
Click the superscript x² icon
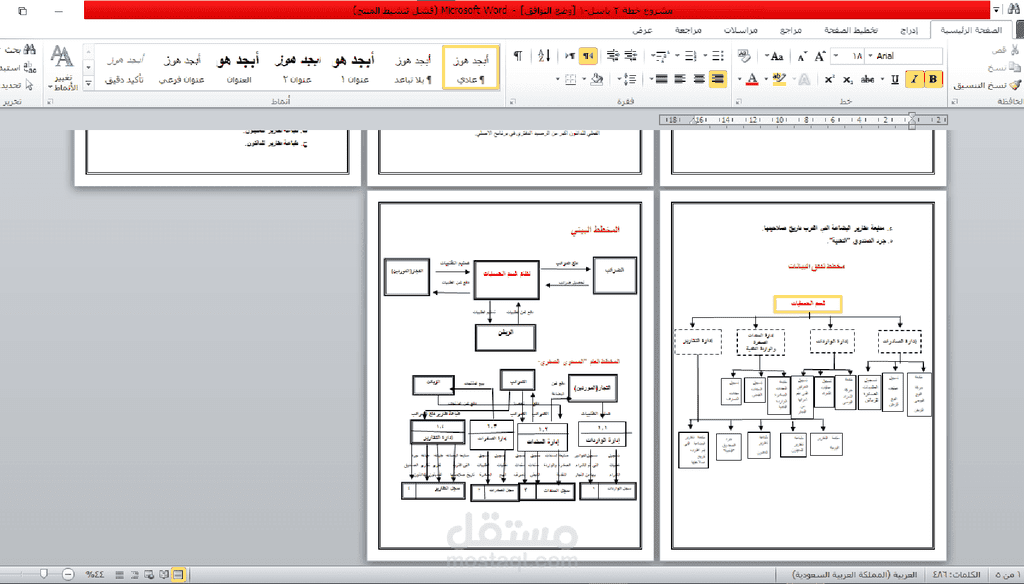click(x=829, y=79)
